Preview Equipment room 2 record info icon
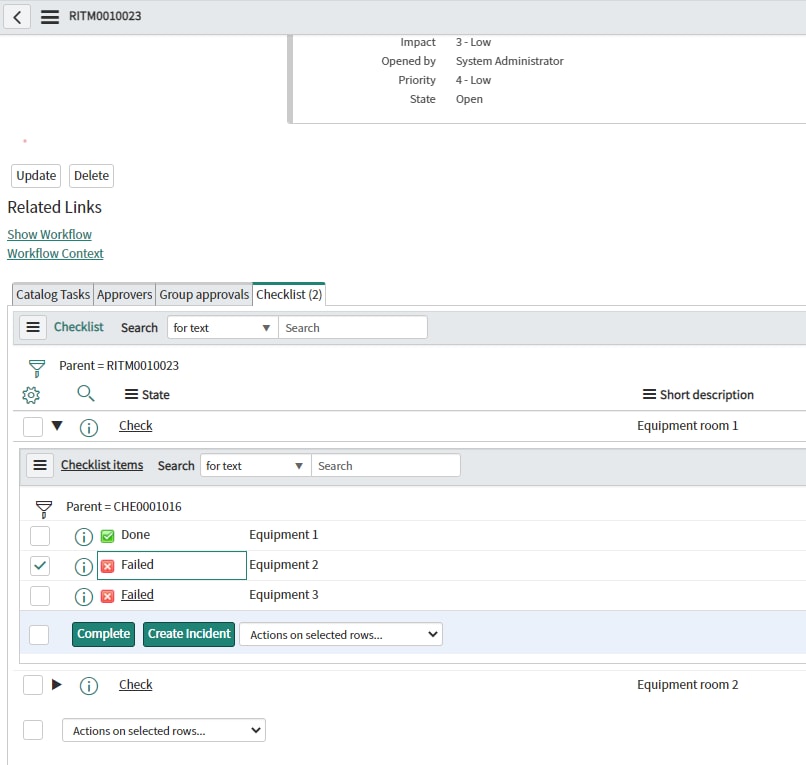This screenshot has height=765, width=806. 88,686
